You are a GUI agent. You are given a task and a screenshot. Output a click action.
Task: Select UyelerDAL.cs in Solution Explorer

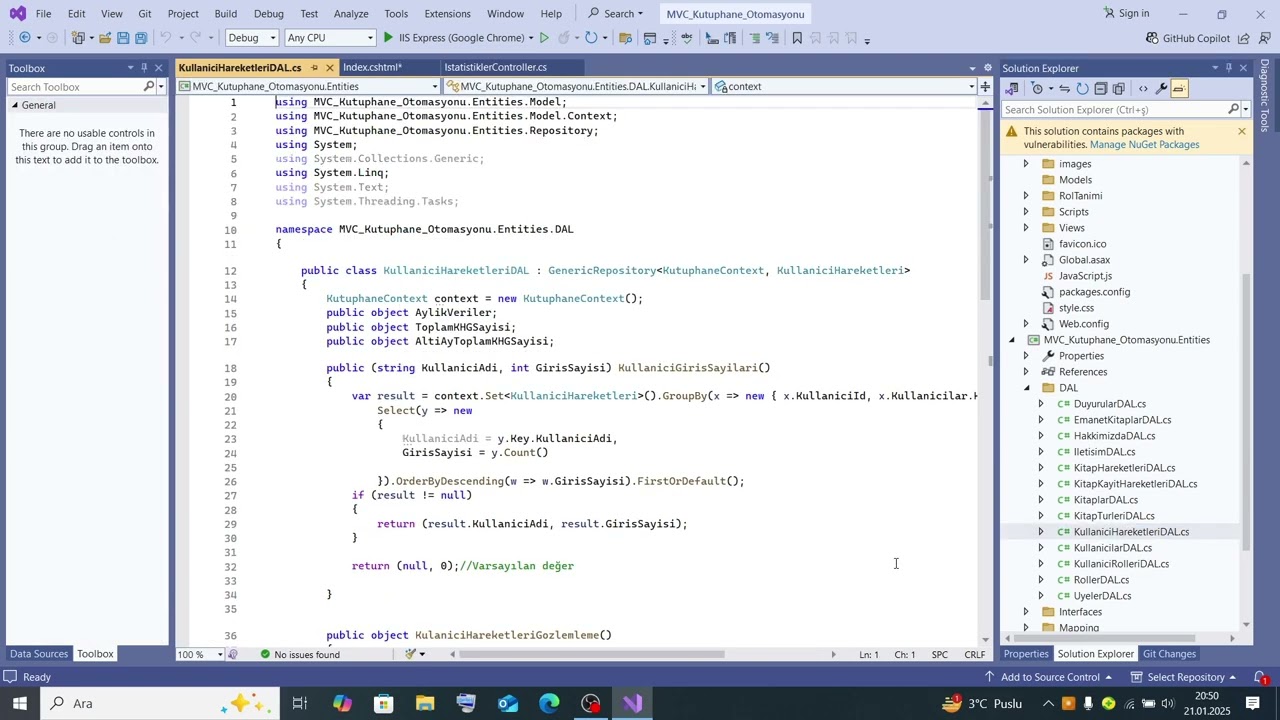(x=1102, y=596)
